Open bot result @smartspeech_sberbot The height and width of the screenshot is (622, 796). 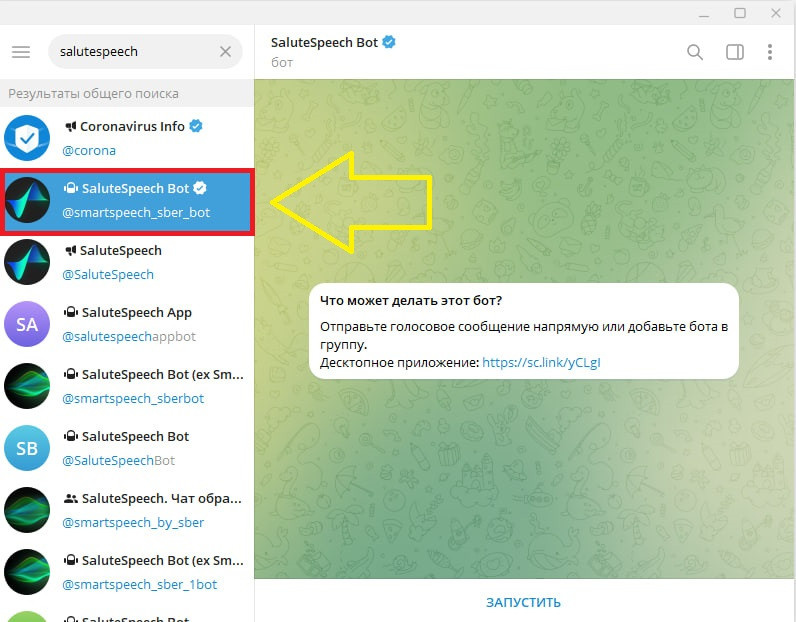tap(127, 386)
